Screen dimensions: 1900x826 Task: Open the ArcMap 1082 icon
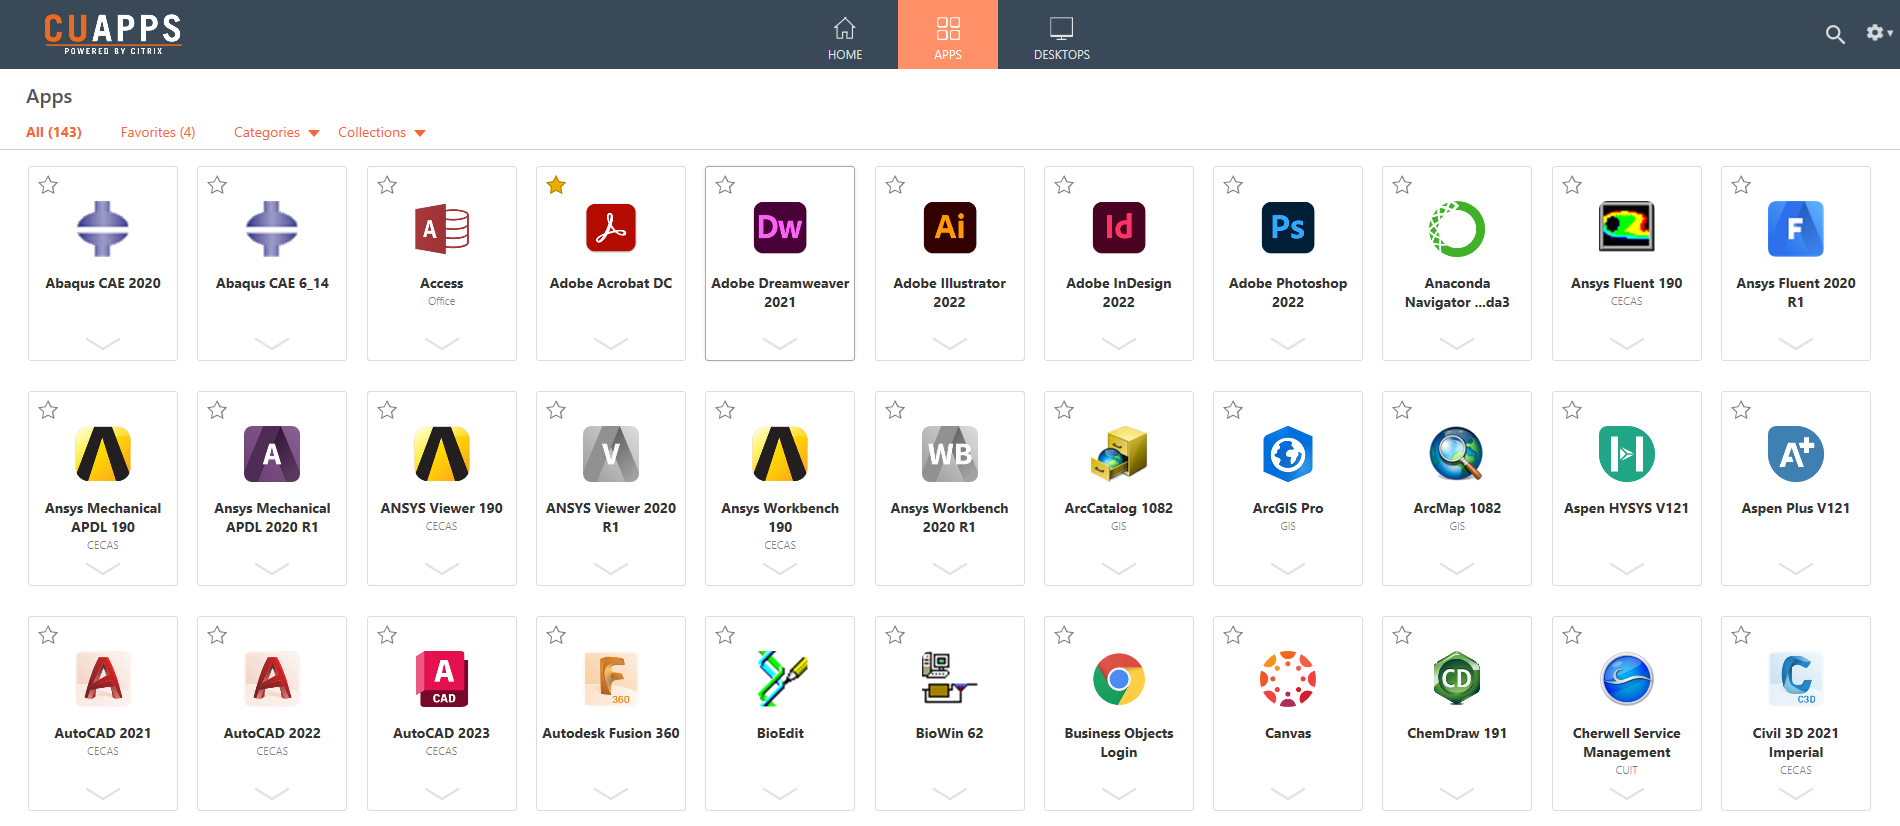point(1457,453)
